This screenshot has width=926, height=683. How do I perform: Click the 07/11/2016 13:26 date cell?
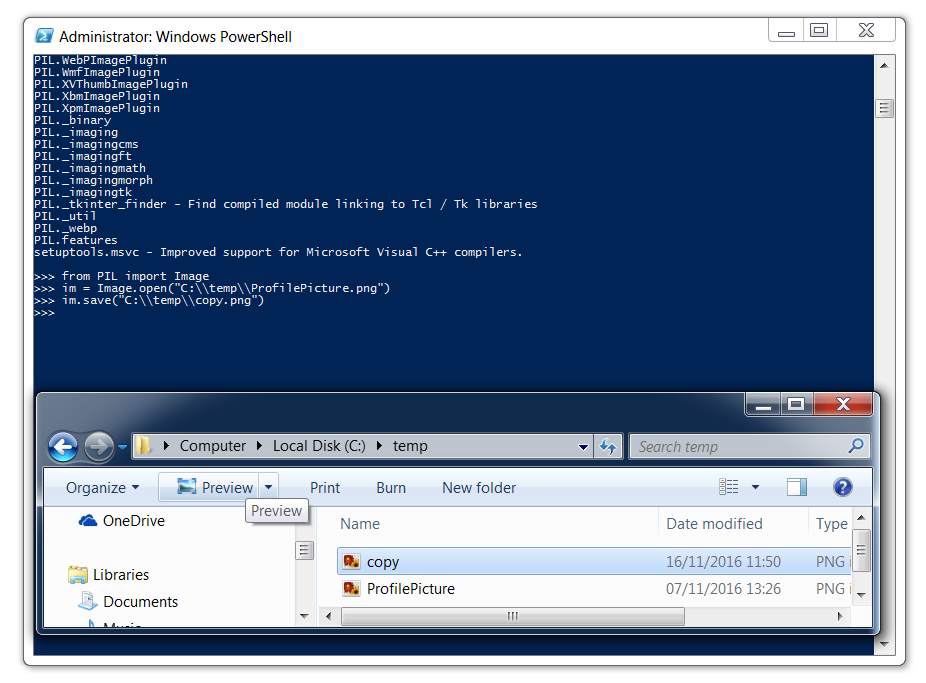(x=723, y=589)
